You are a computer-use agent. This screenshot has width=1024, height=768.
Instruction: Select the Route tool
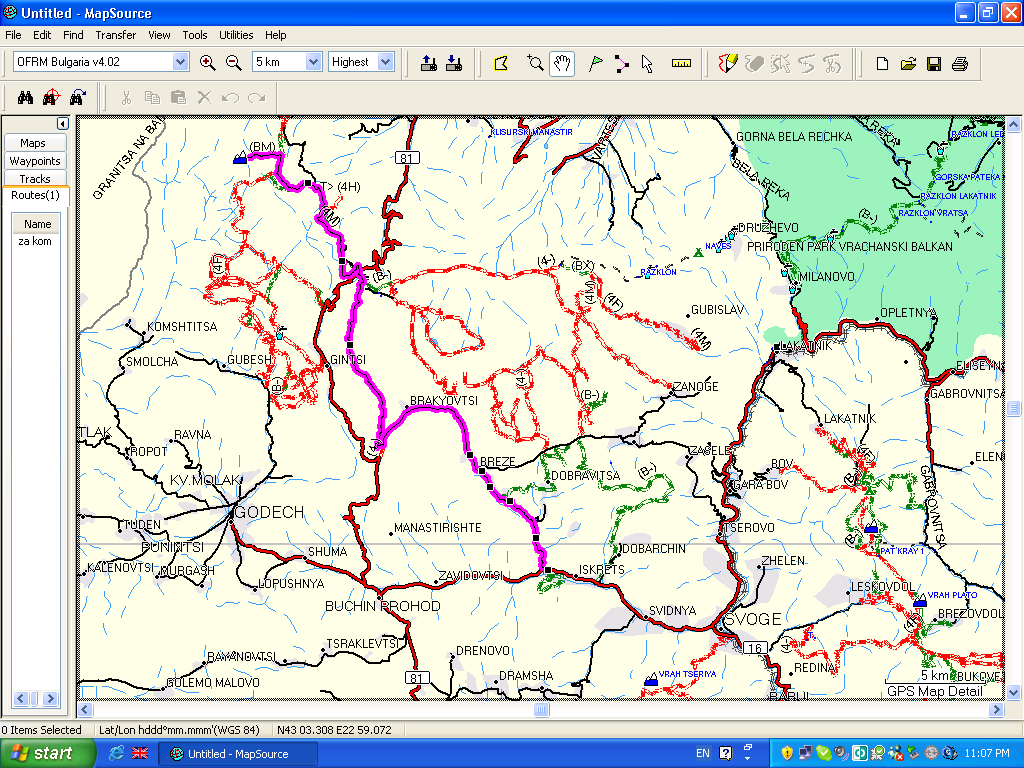click(621, 63)
